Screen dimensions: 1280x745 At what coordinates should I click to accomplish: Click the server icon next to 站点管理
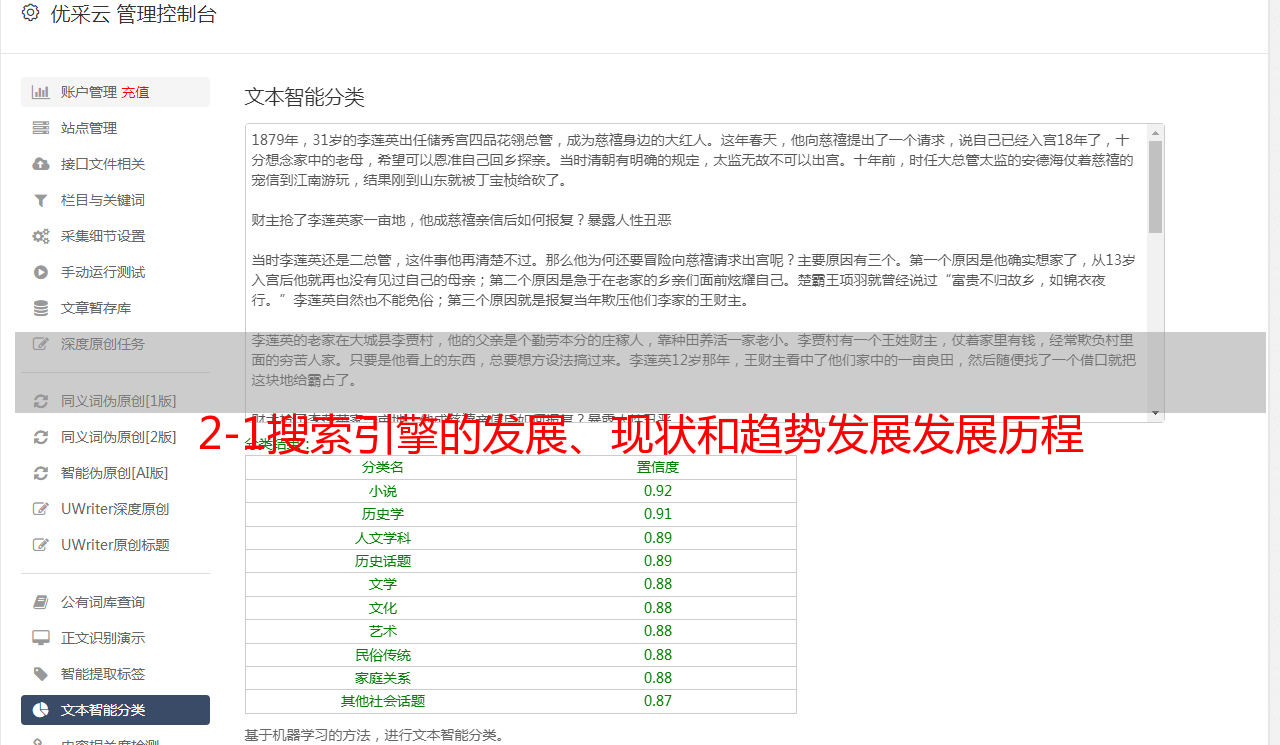click(x=41, y=128)
